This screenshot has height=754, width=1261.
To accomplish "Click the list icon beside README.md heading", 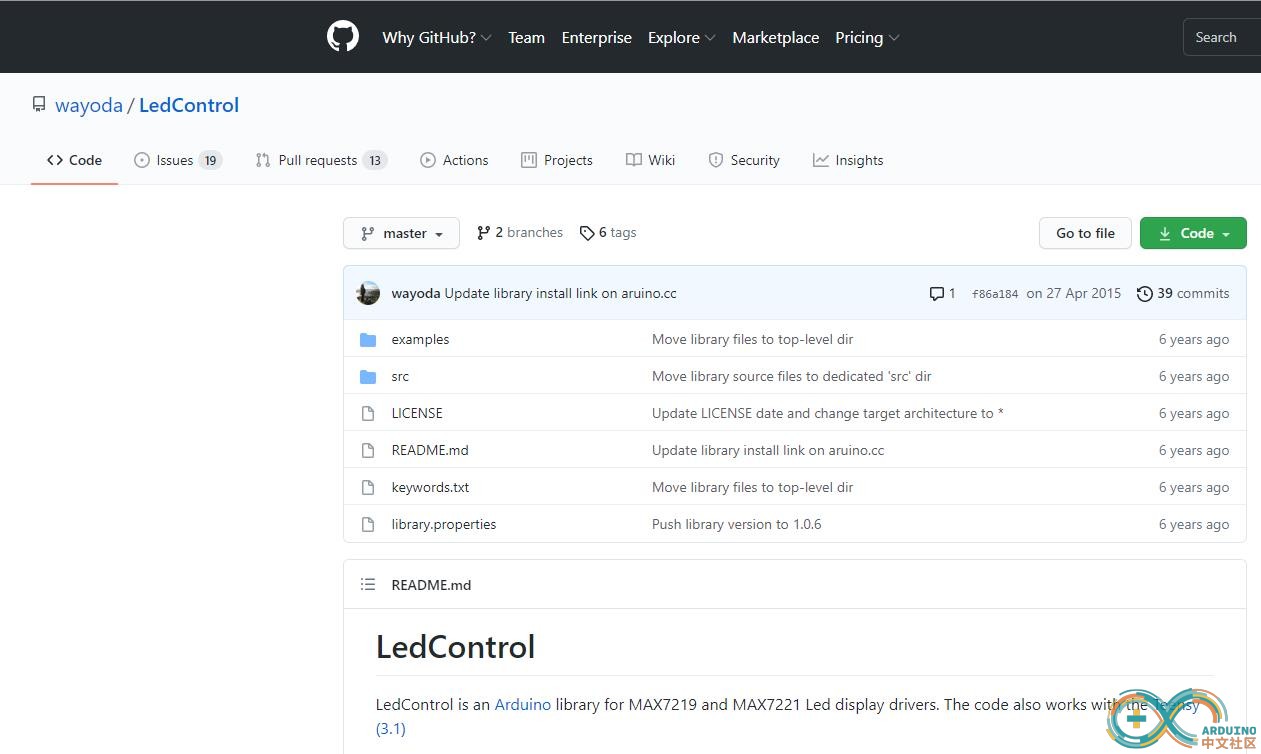I will 368,585.
